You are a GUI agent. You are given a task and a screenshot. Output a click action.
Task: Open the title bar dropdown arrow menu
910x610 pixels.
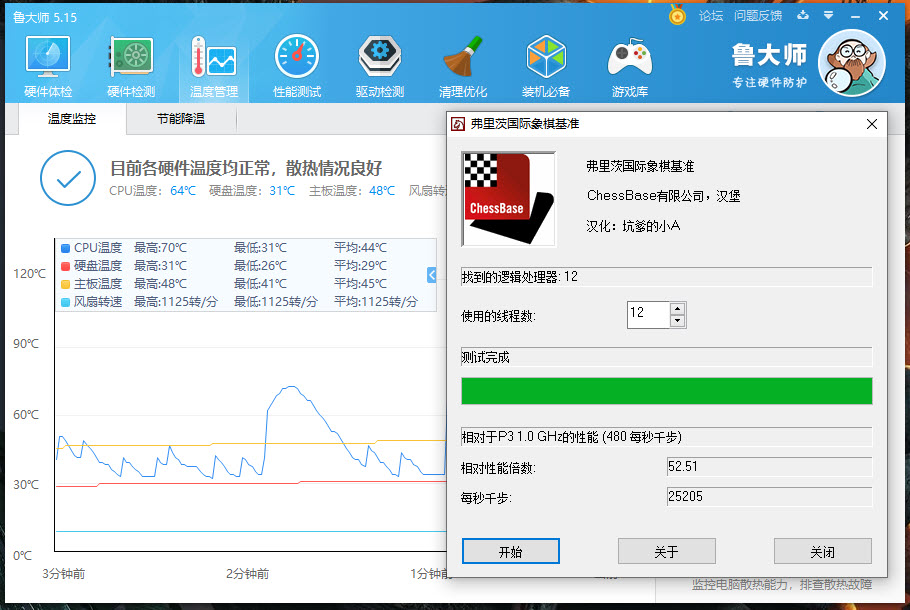pos(827,16)
